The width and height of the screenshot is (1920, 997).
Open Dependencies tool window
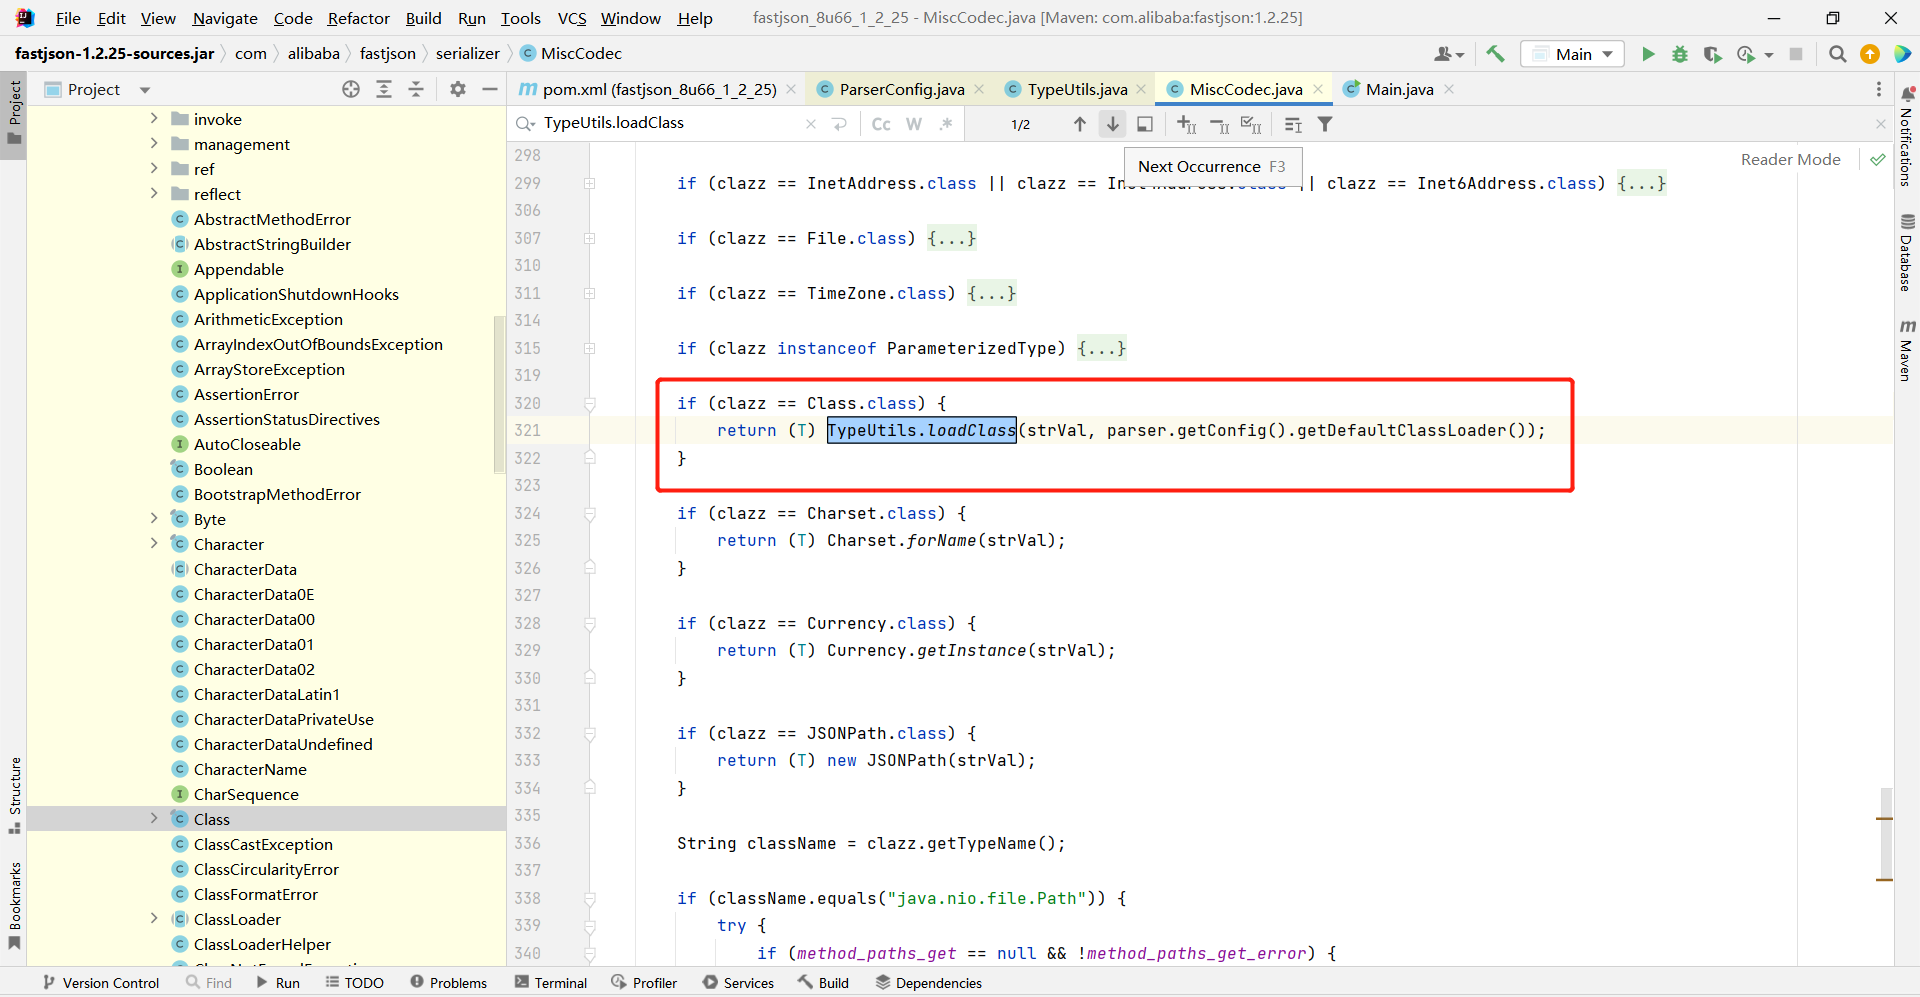[x=929, y=983]
